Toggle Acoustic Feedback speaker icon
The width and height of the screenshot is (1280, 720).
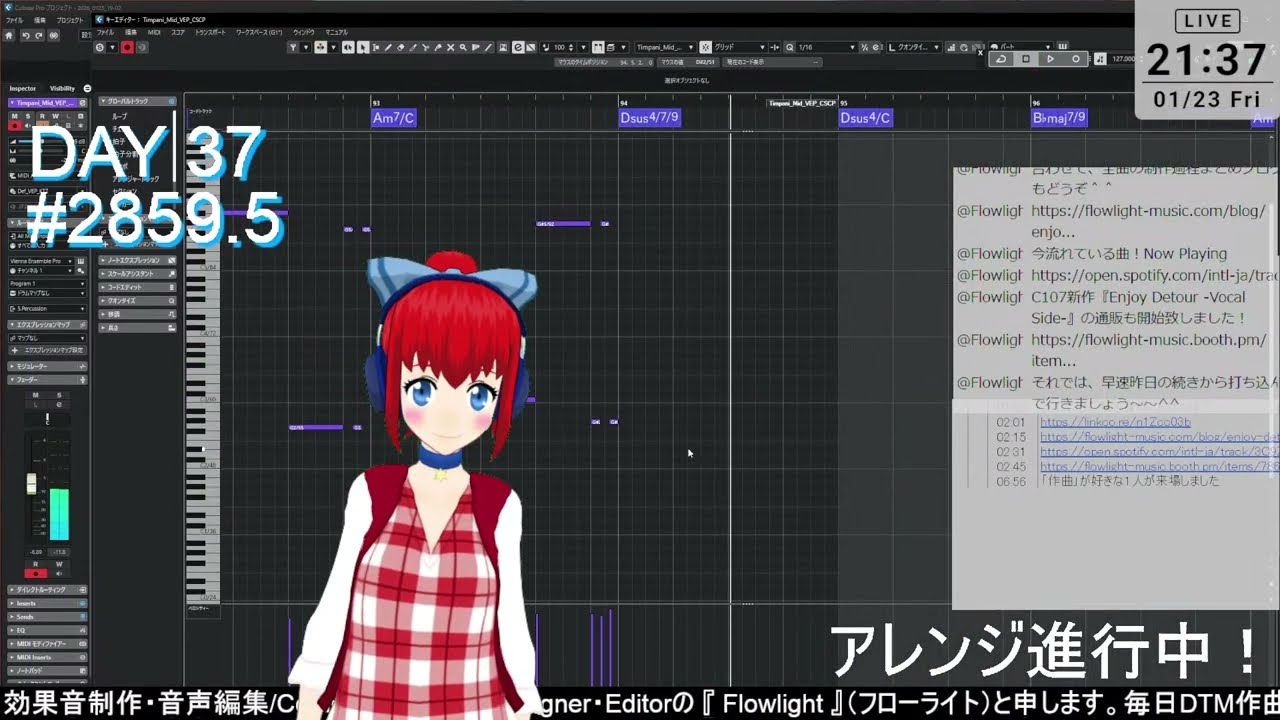pyautogui.click(x=348, y=47)
